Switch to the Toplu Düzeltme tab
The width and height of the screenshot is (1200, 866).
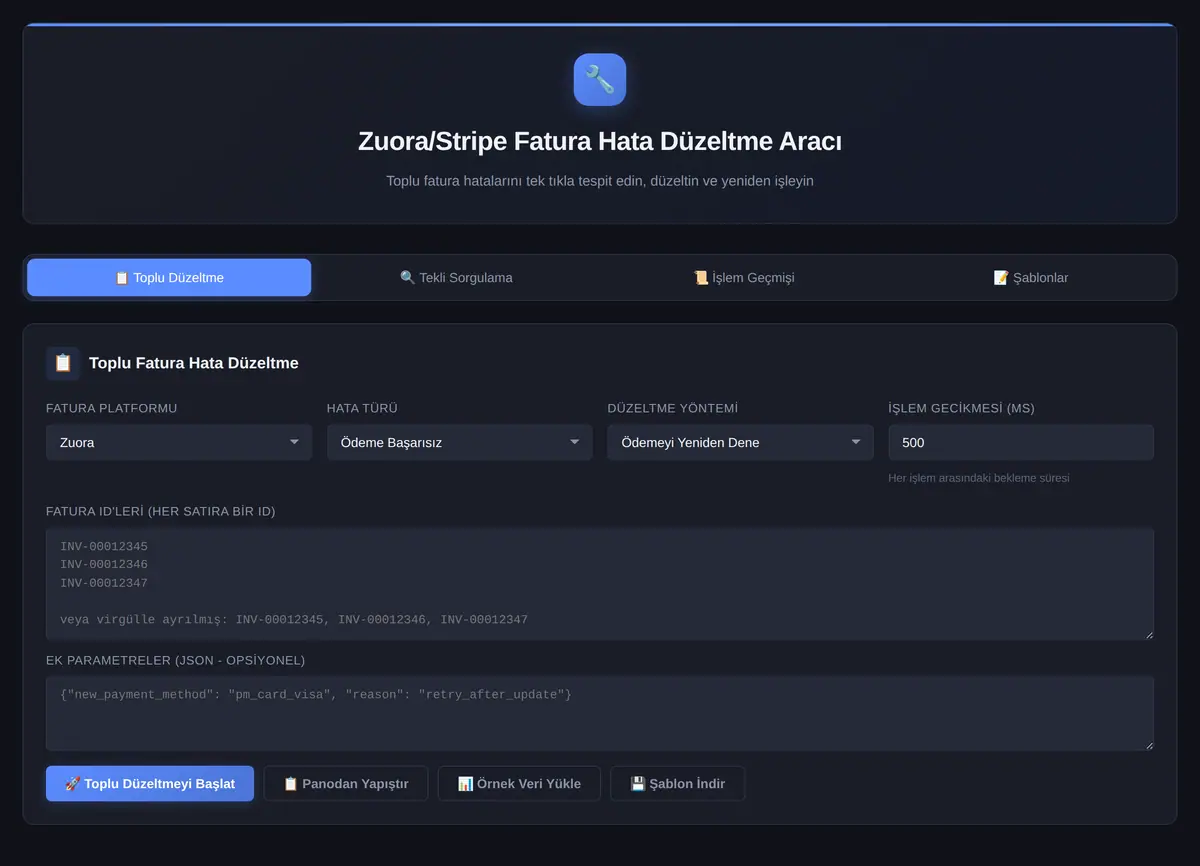click(169, 277)
